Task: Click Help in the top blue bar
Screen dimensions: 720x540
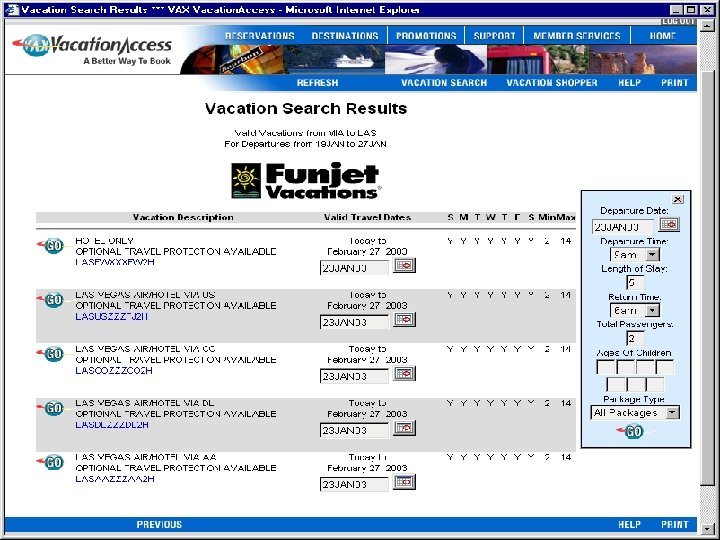Action: [630, 83]
